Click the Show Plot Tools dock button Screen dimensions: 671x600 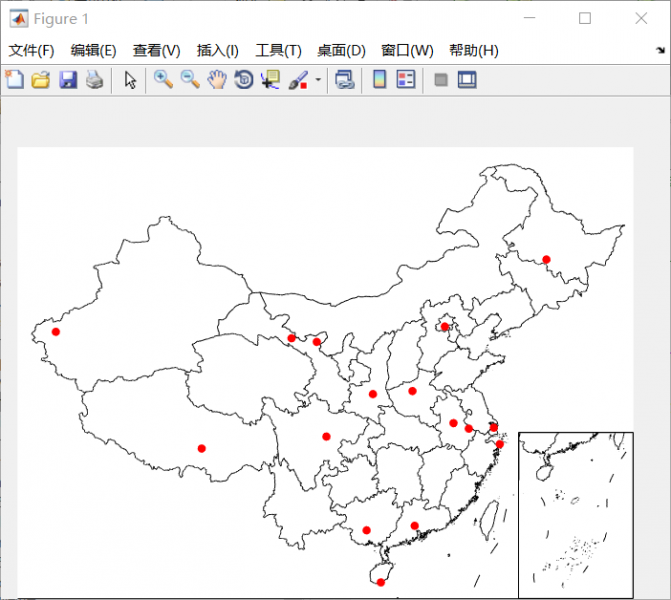click(467, 80)
